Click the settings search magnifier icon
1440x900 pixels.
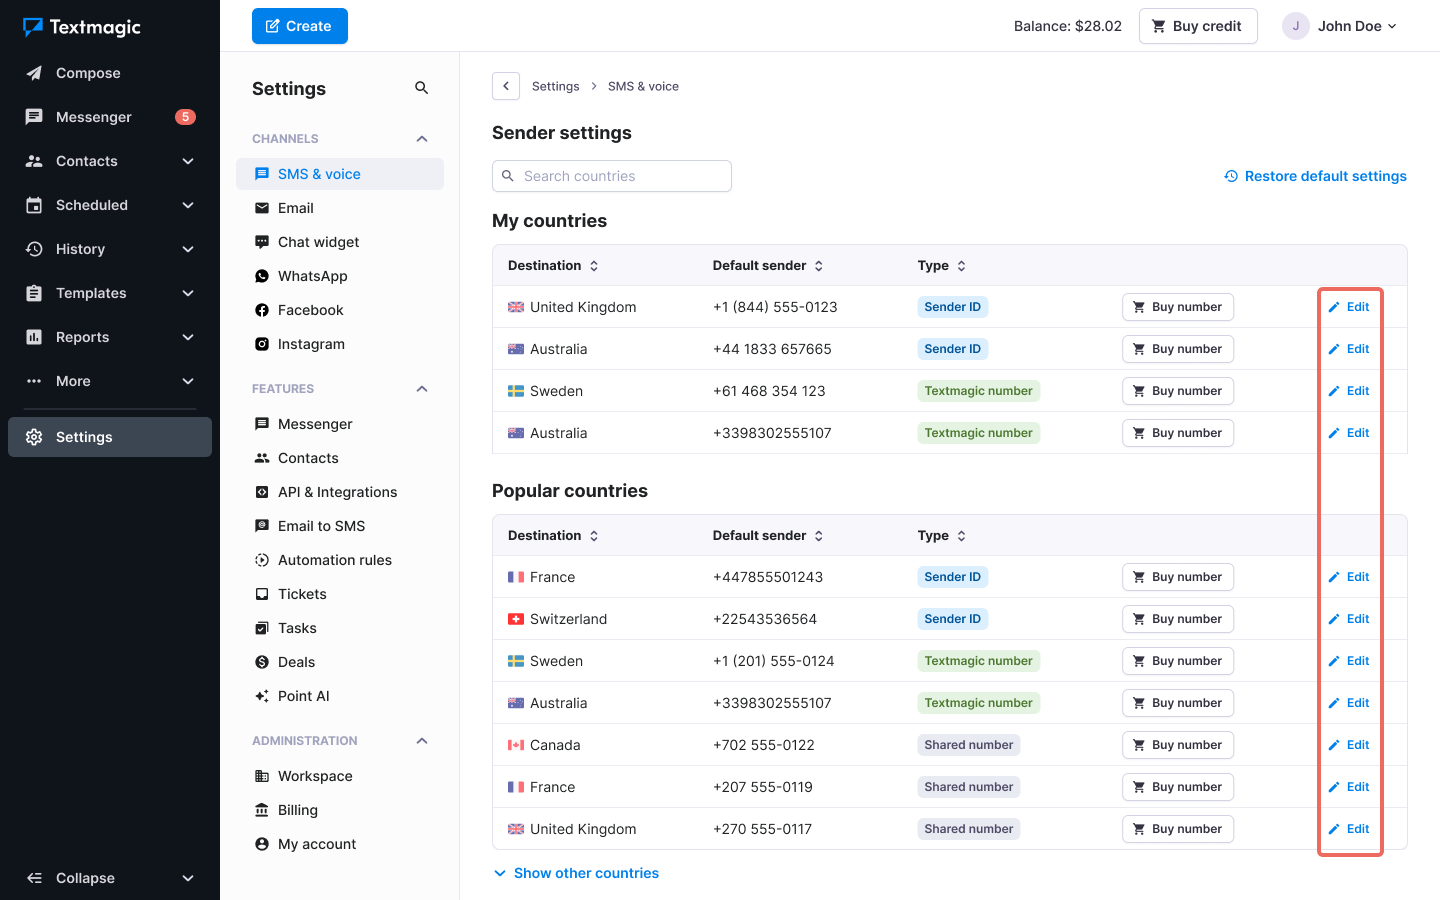[421, 88]
